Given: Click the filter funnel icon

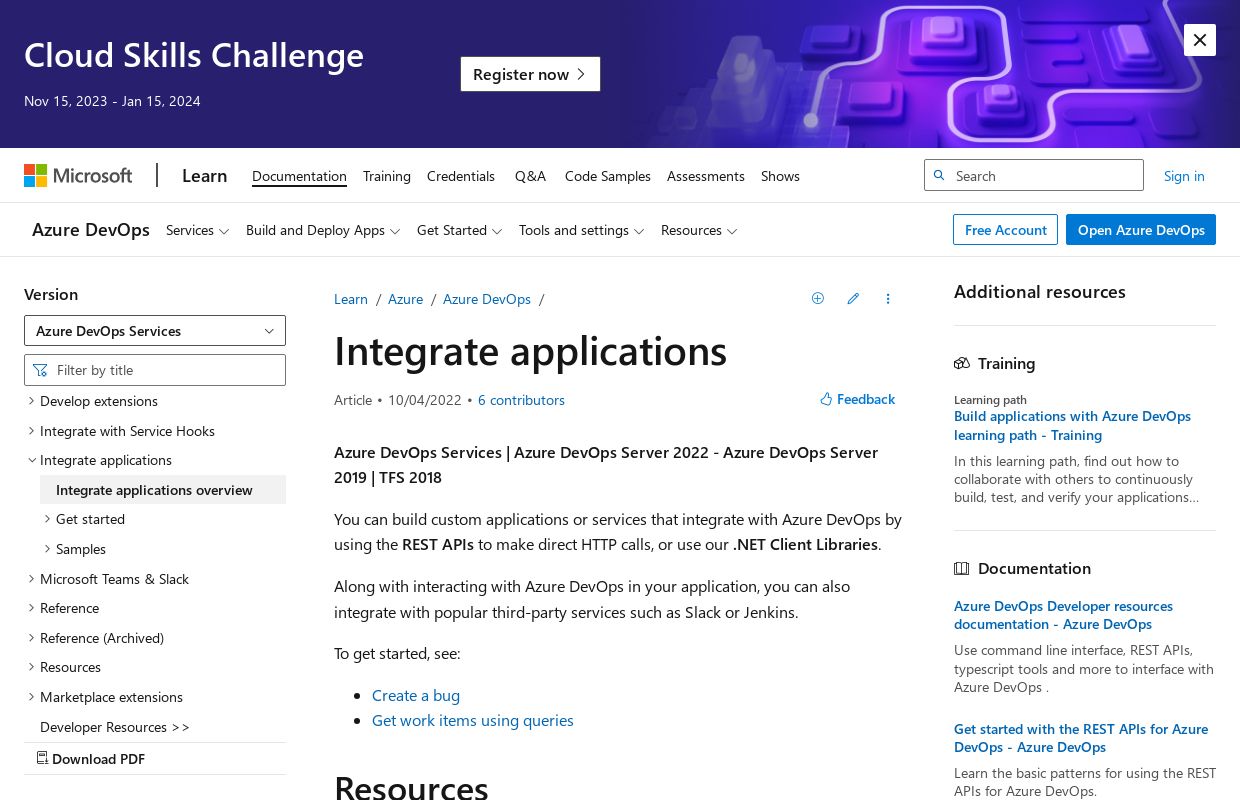Looking at the screenshot, I should pos(40,370).
